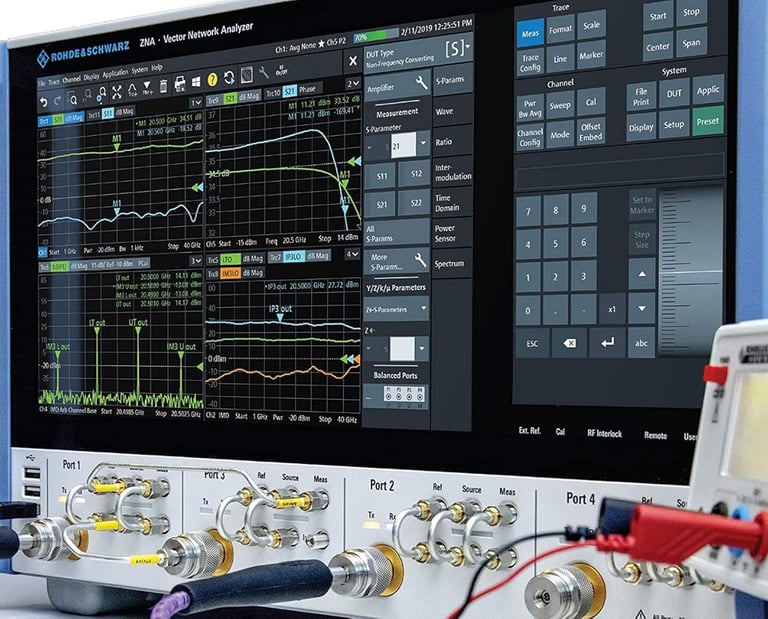Image resolution: width=768 pixels, height=619 pixels.
Task: Open the Application menu
Action: (115, 73)
